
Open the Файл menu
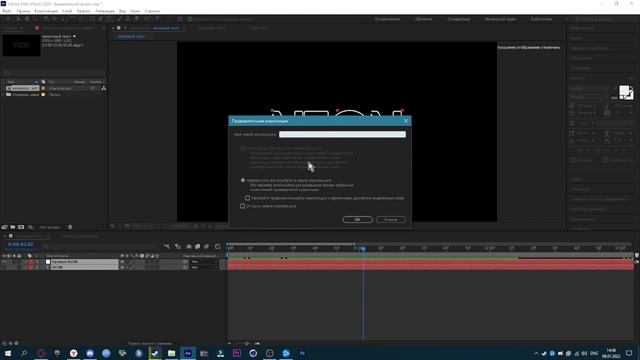click(x=7, y=11)
